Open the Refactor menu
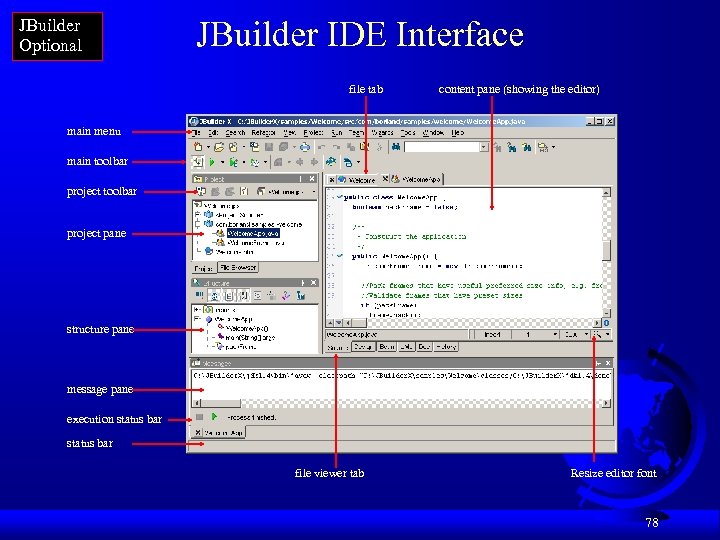The image size is (720, 540). 264,133
